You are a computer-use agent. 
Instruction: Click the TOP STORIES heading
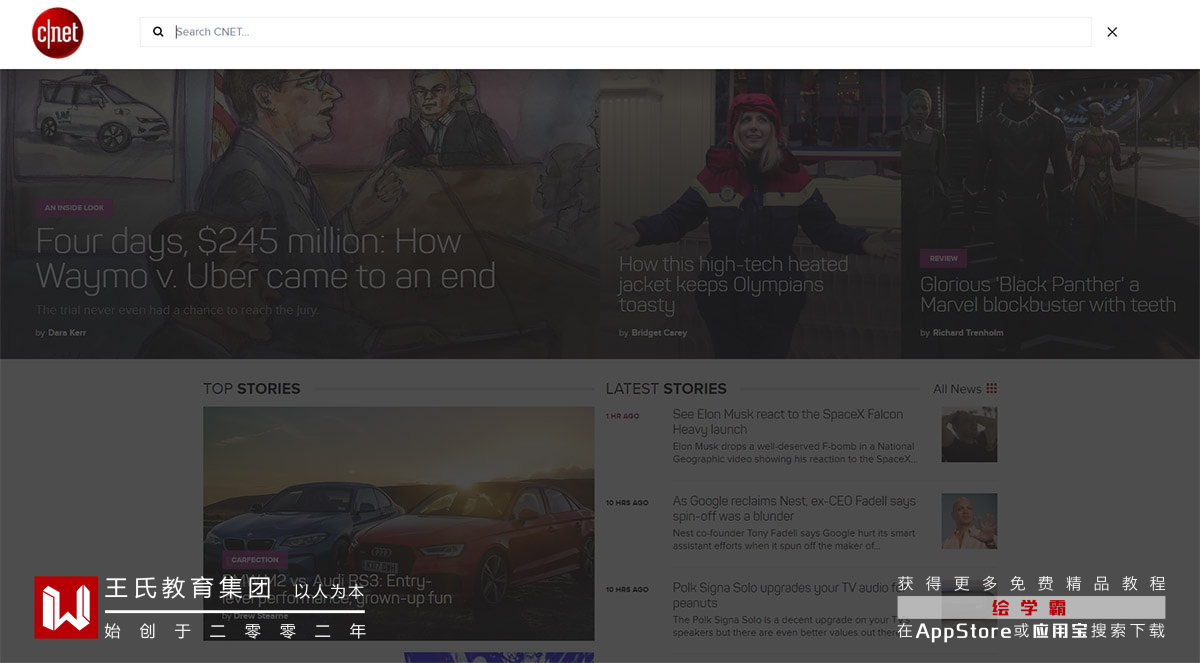(251, 389)
